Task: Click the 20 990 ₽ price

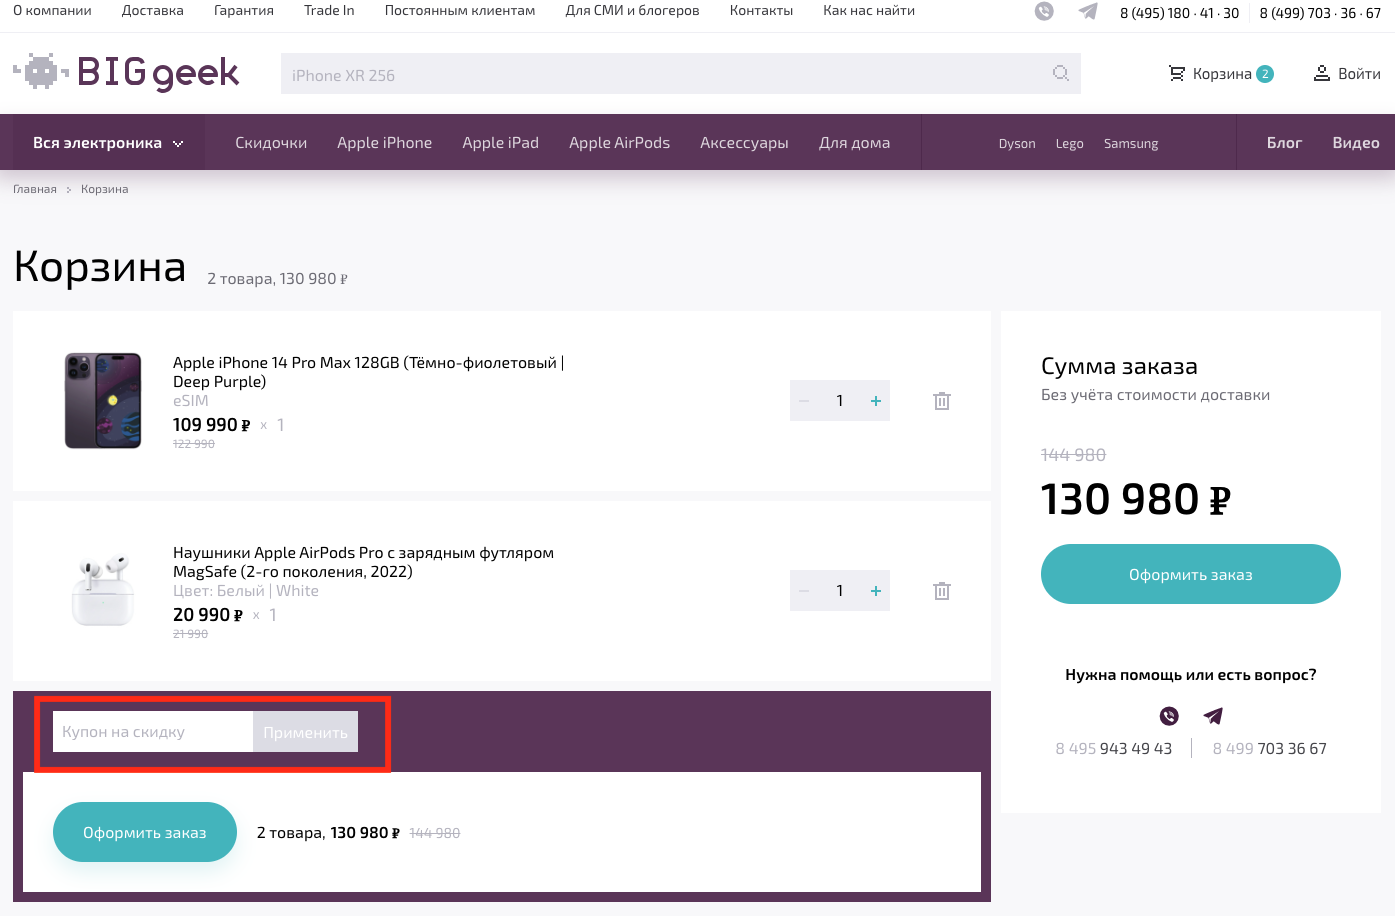Action: pyautogui.click(x=208, y=615)
